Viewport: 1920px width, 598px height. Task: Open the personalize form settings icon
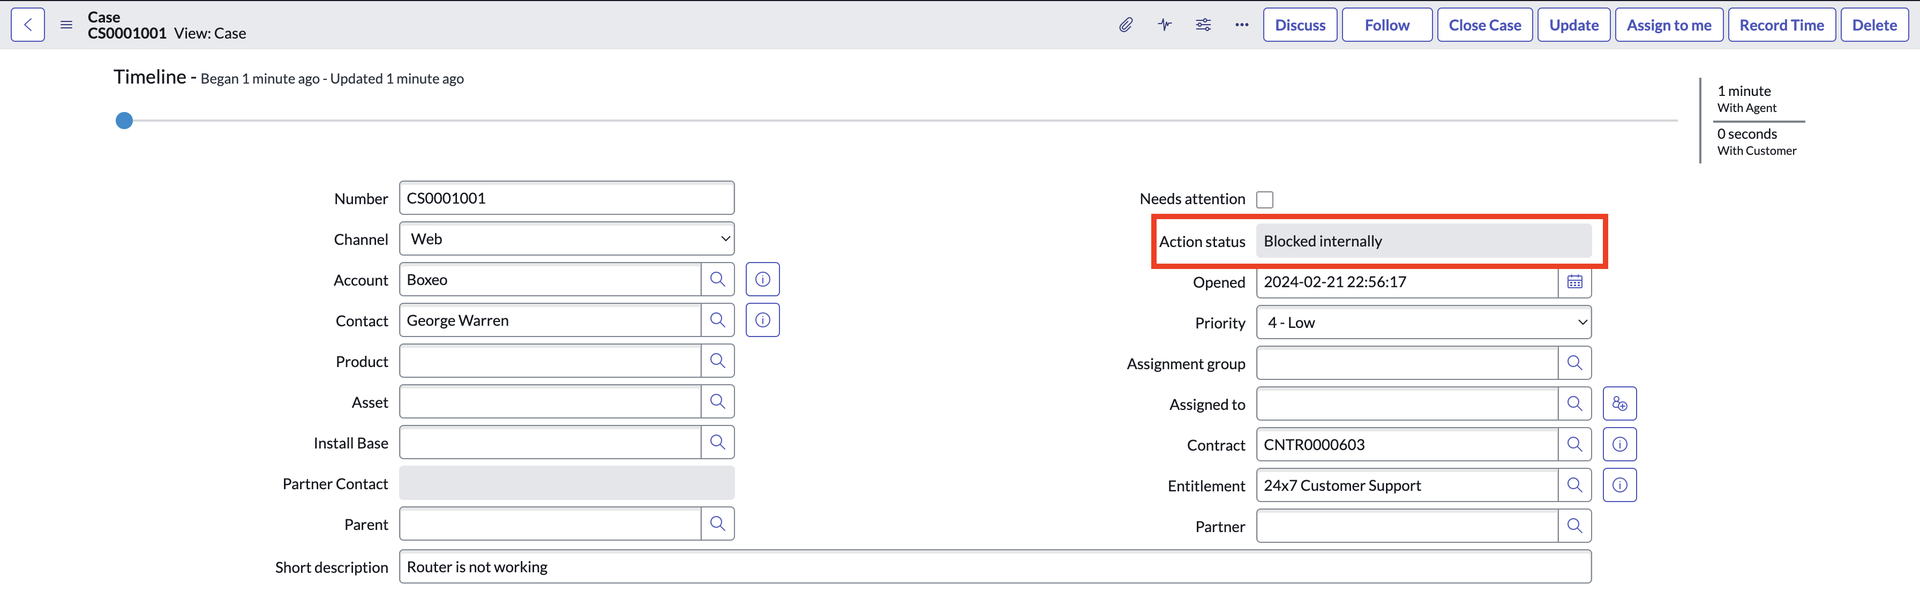click(1203, 25)
